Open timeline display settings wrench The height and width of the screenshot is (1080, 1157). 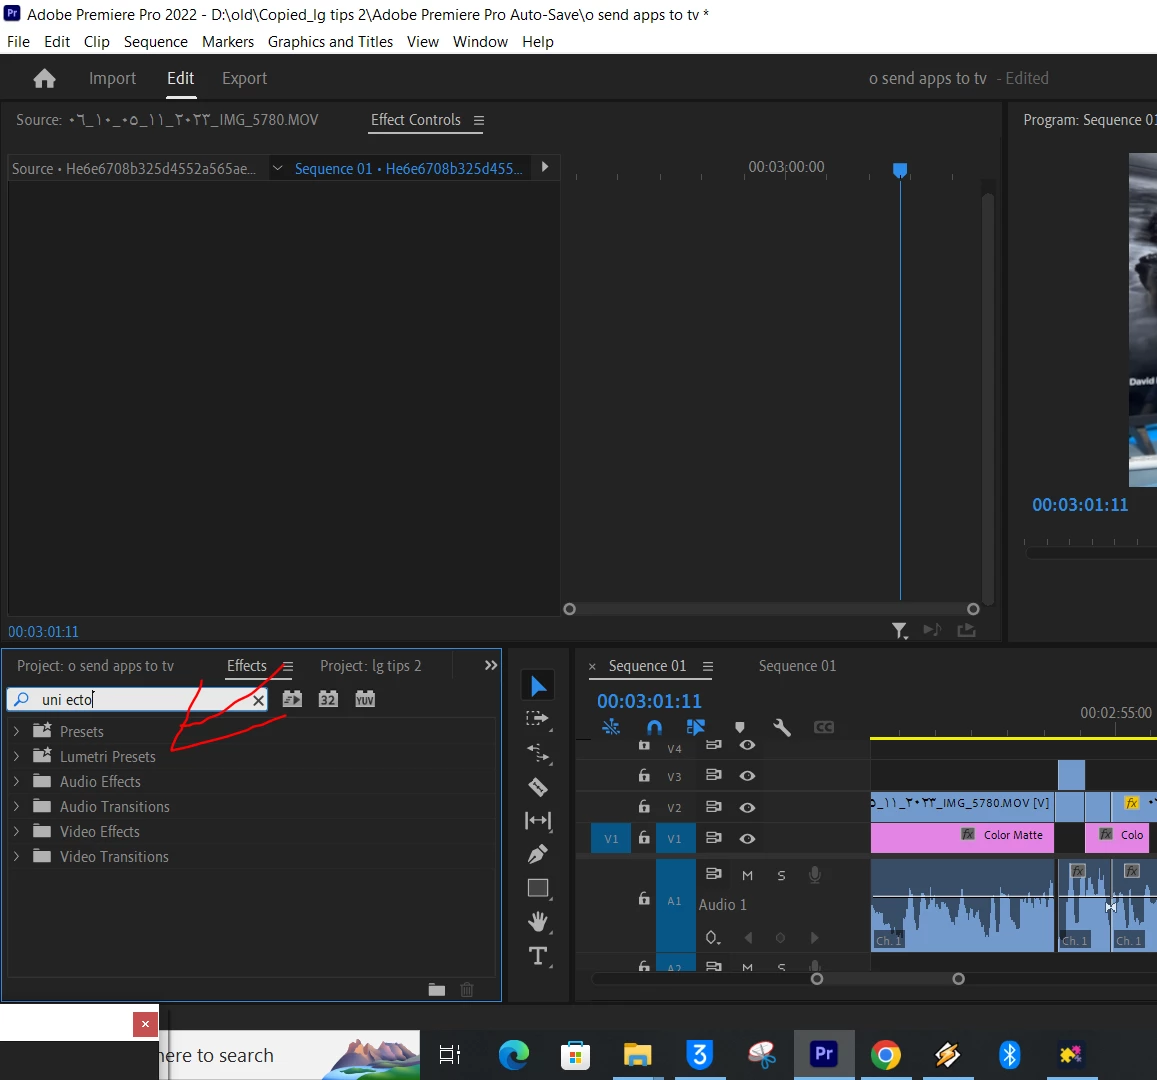coord(782,727)
